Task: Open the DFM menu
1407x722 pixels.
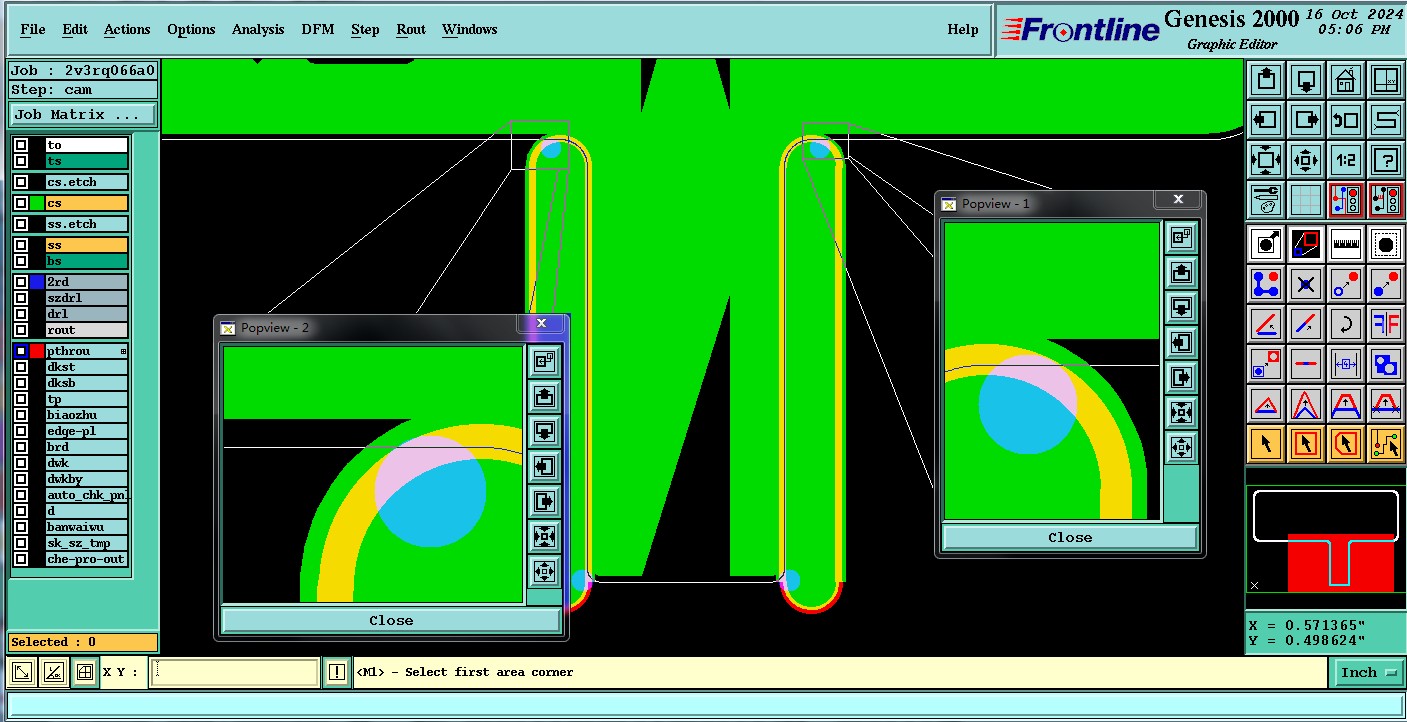Action: (318, 29)
